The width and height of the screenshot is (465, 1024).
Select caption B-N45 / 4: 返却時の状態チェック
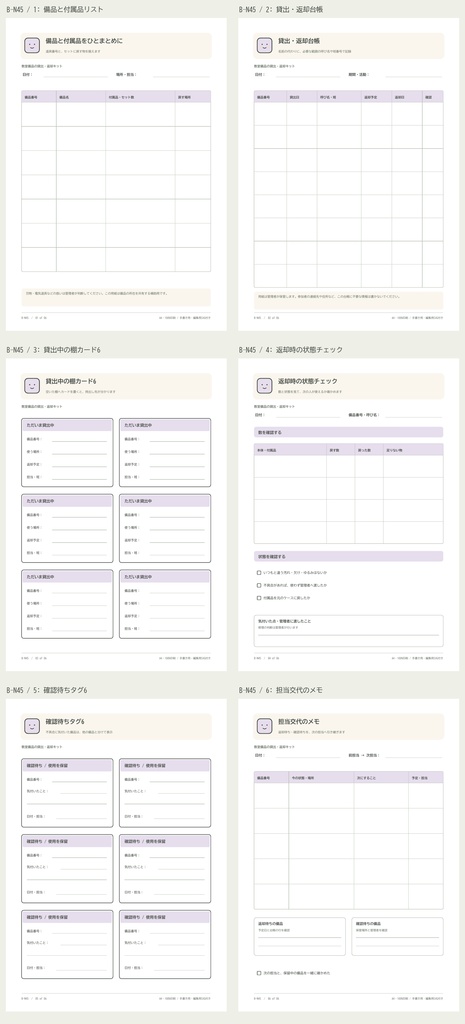[291, 350]
